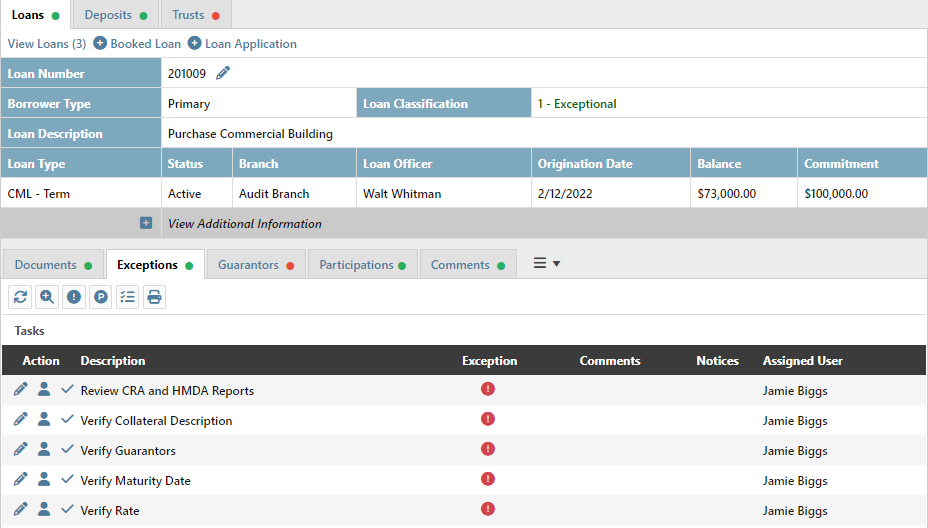The image size is (928, 528).
Task: Edit loan number with pencil icon
Action: [x=223, y=73]
